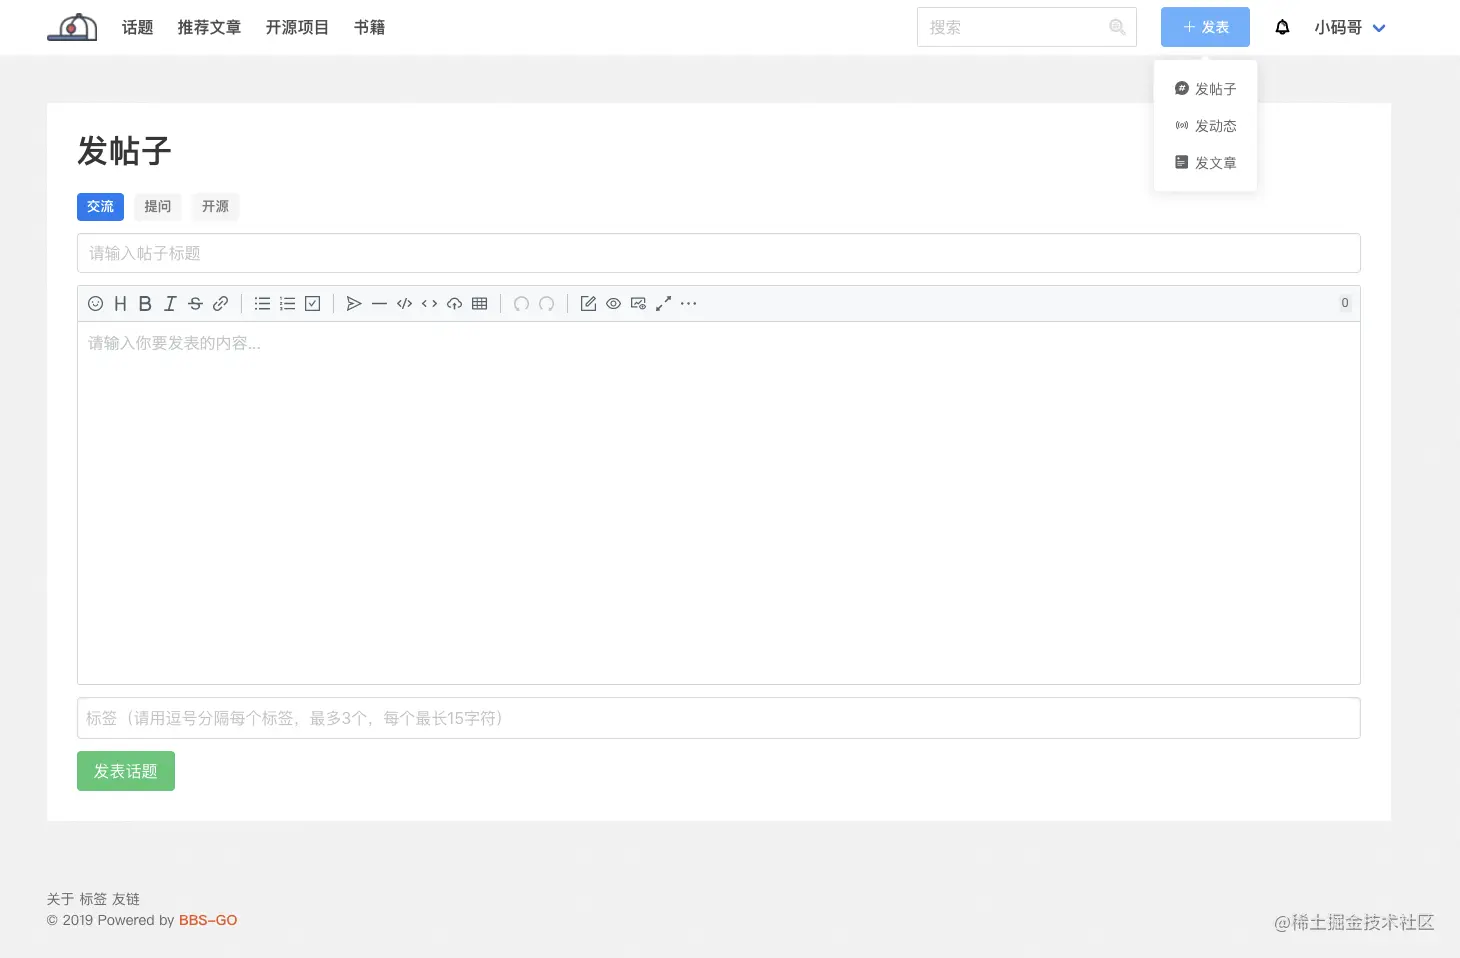The width and height of the screenshot is (1460, 958).
Task: Open the BBS-GO footer link
Action: (208, 920)
